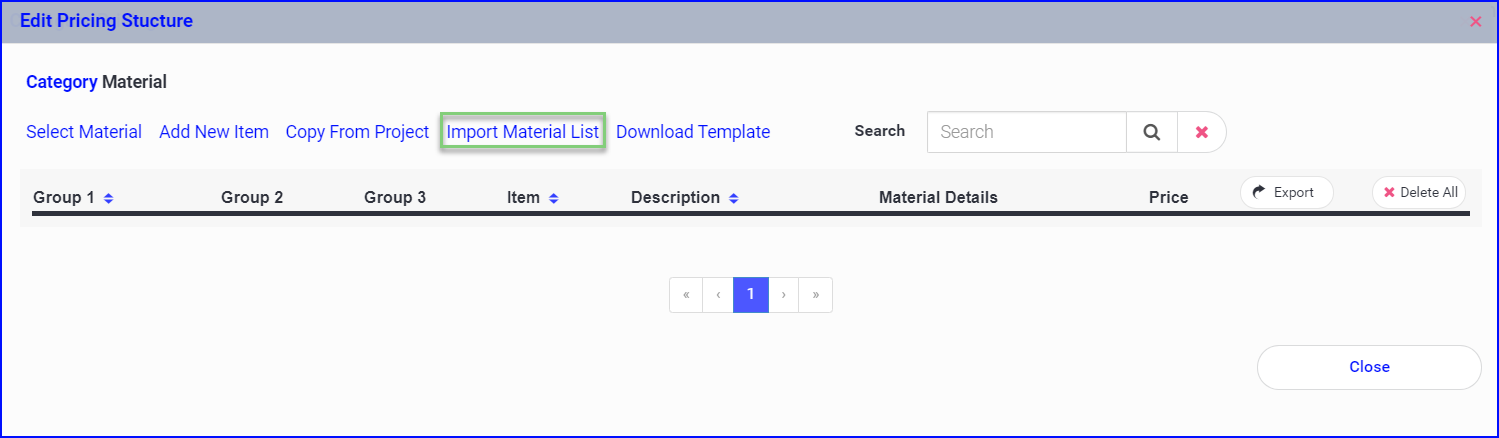Go to previous page with ‹ button

[x=718, y=295]
